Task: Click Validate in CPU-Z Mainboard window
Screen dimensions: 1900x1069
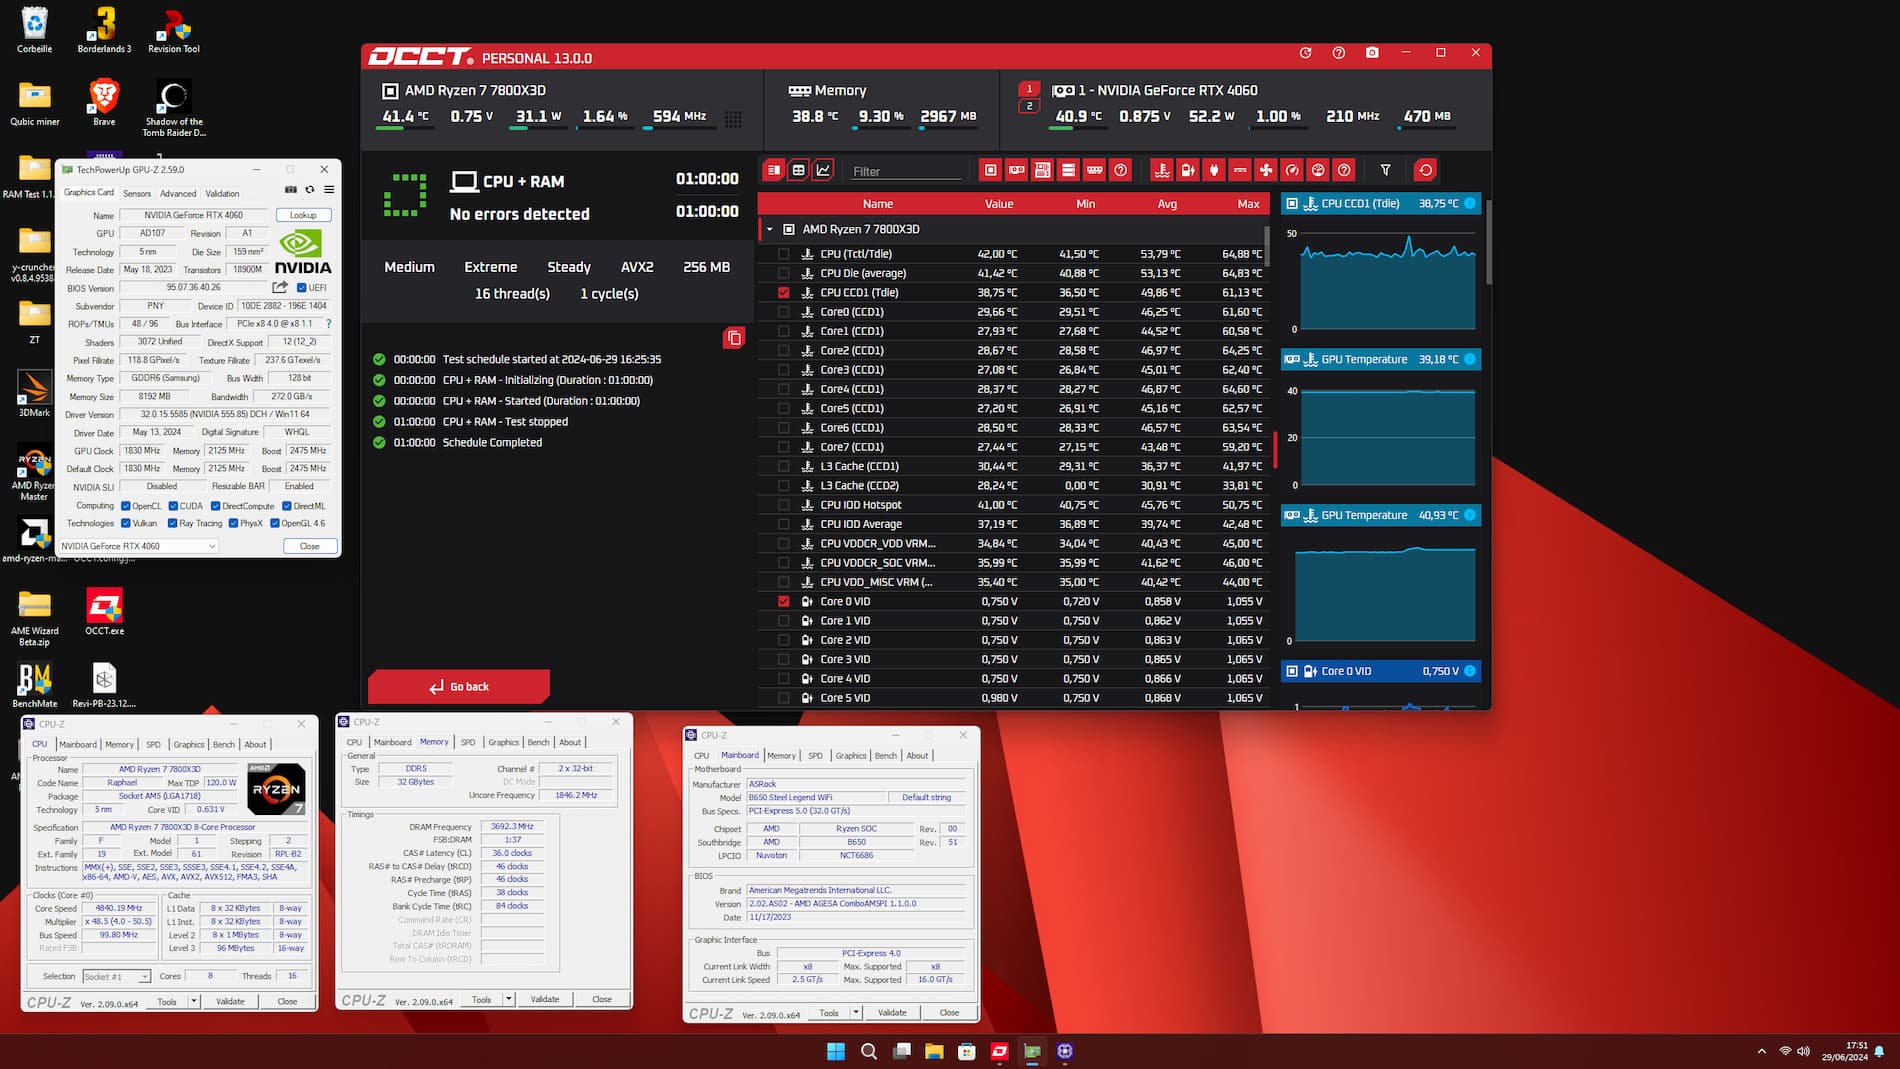Action: point(892,1012)
